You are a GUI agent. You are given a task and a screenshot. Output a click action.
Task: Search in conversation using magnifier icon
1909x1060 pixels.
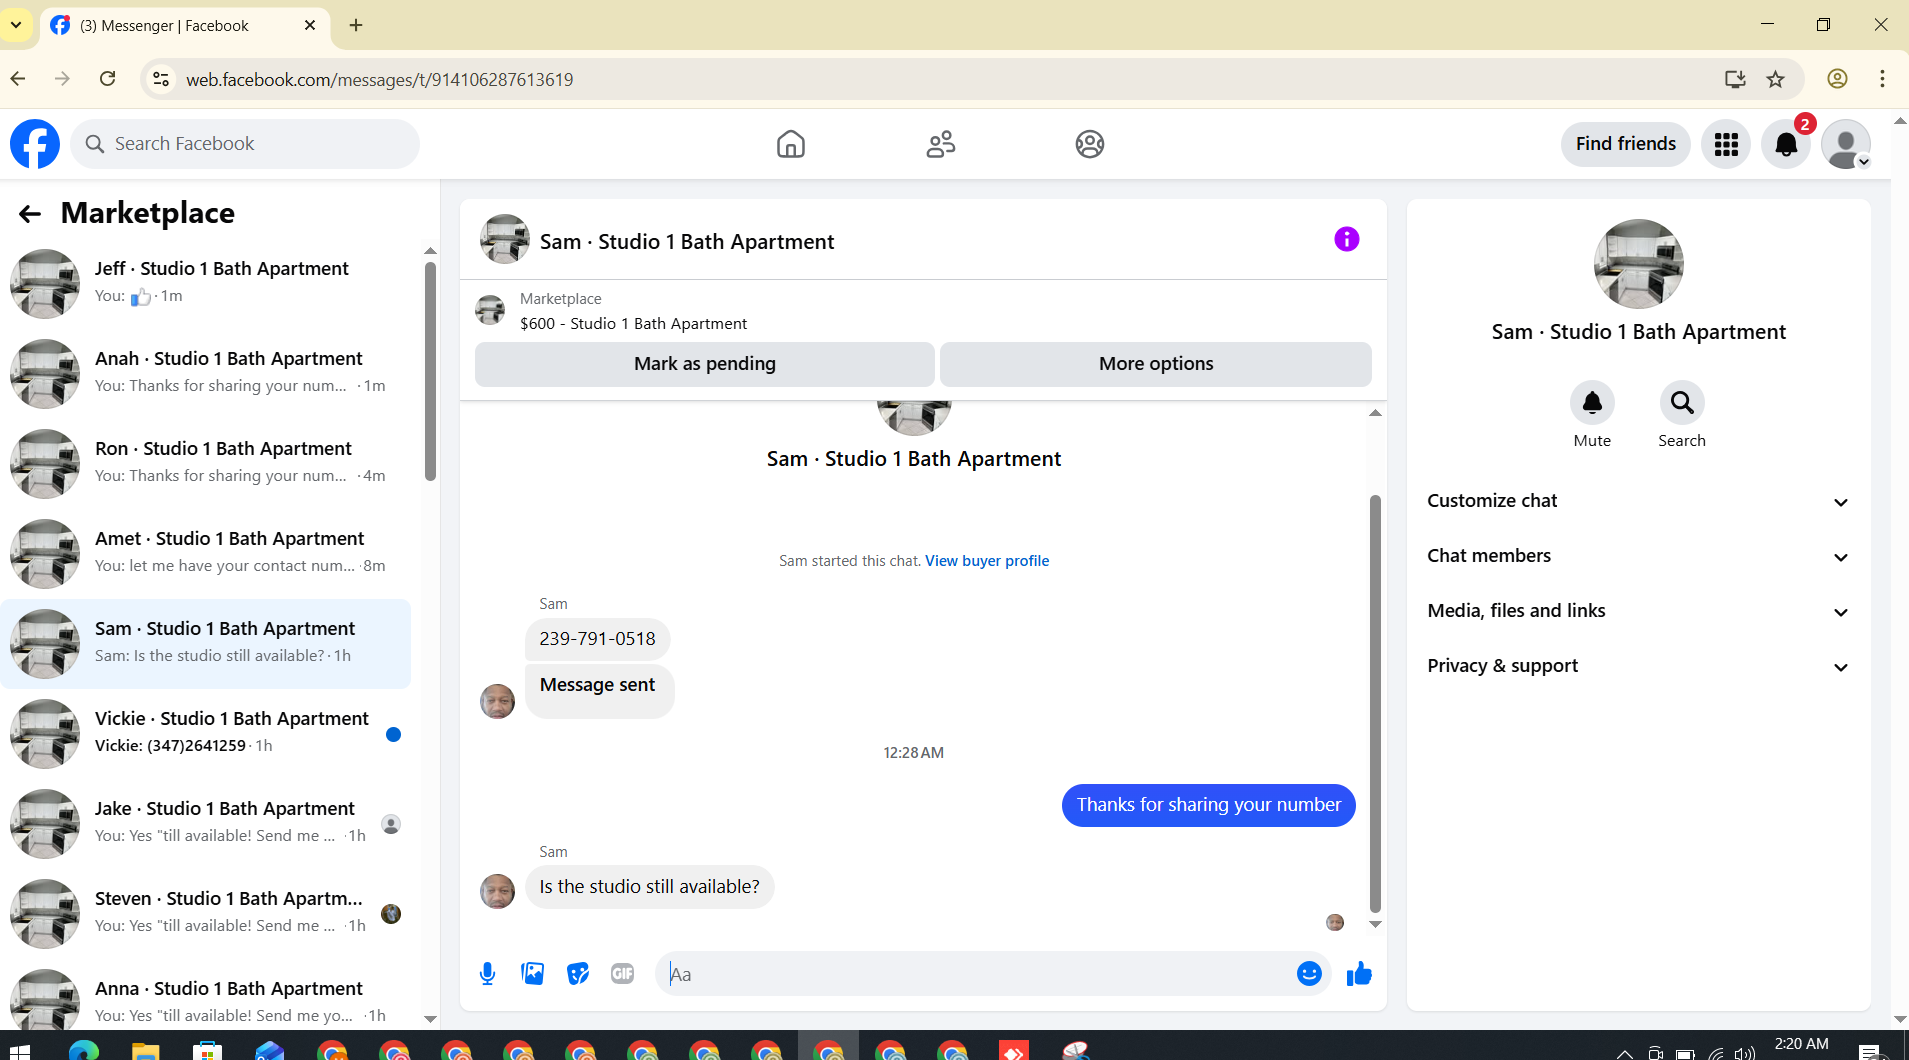(x=1682, y=403)
